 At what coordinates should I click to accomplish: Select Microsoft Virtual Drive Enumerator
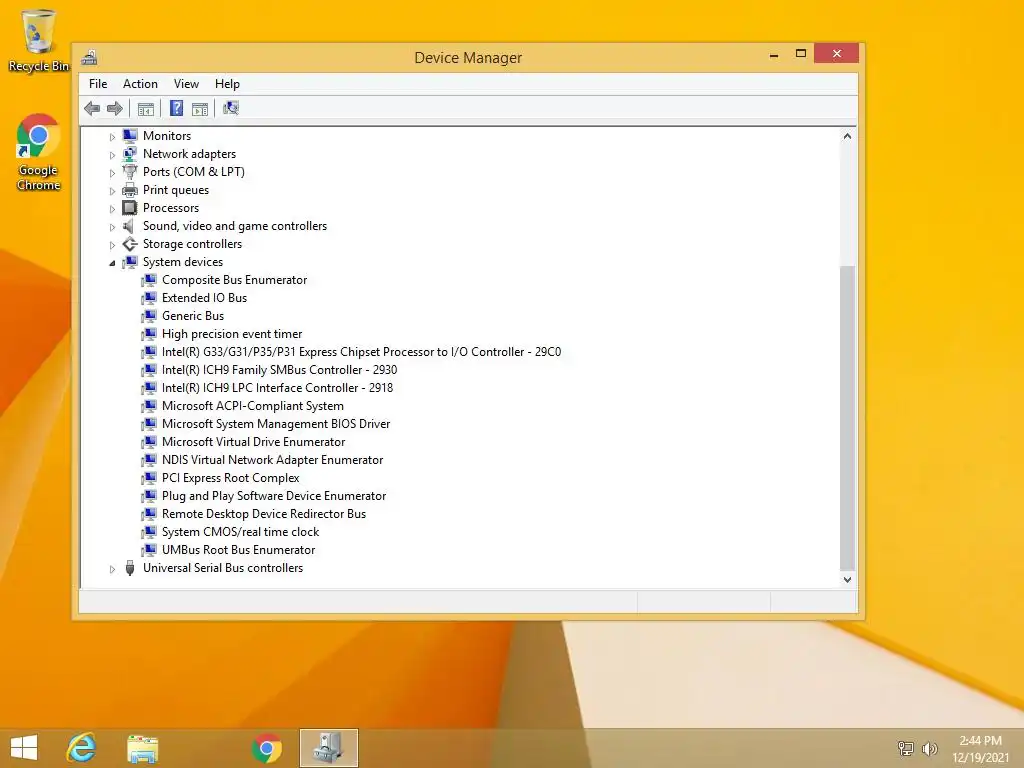click(x=253, y=442)
